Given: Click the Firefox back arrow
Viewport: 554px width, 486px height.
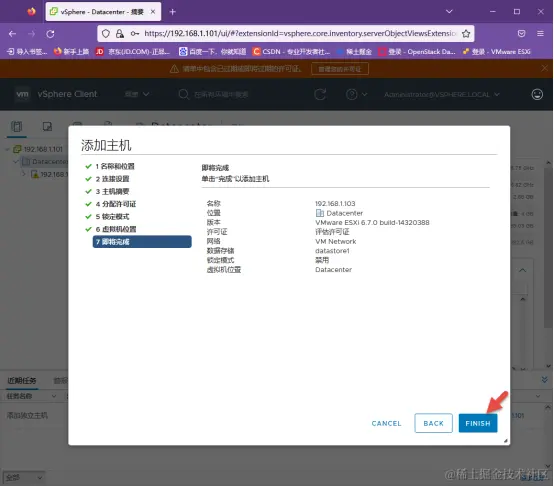Looking at the screenshot, I should click(12, 34).
